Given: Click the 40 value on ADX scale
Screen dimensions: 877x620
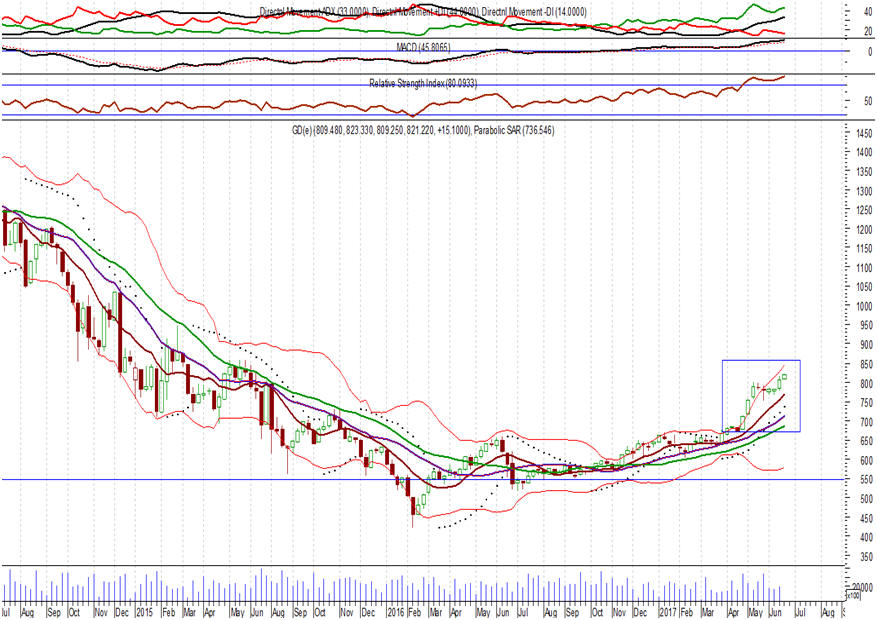Looking at the screenshot, I should pyautogui.click(x=855, y=12).
